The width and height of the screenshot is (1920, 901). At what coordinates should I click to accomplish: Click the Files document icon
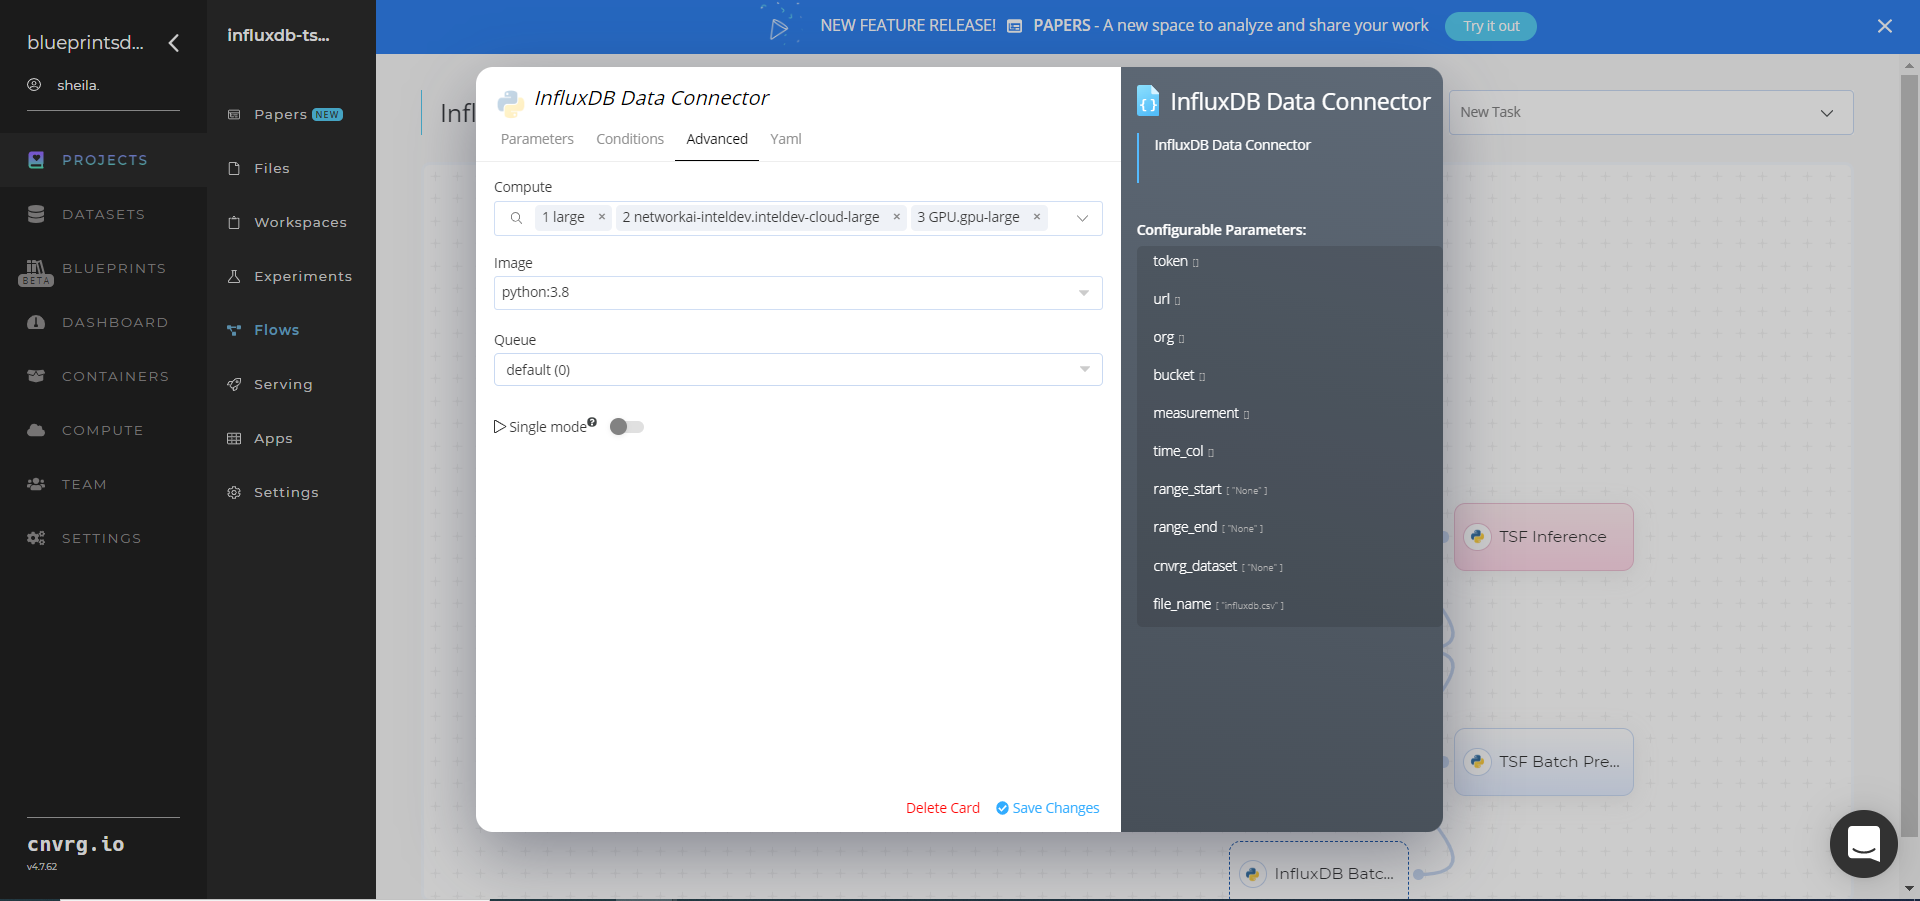click(x=234, y=168)
